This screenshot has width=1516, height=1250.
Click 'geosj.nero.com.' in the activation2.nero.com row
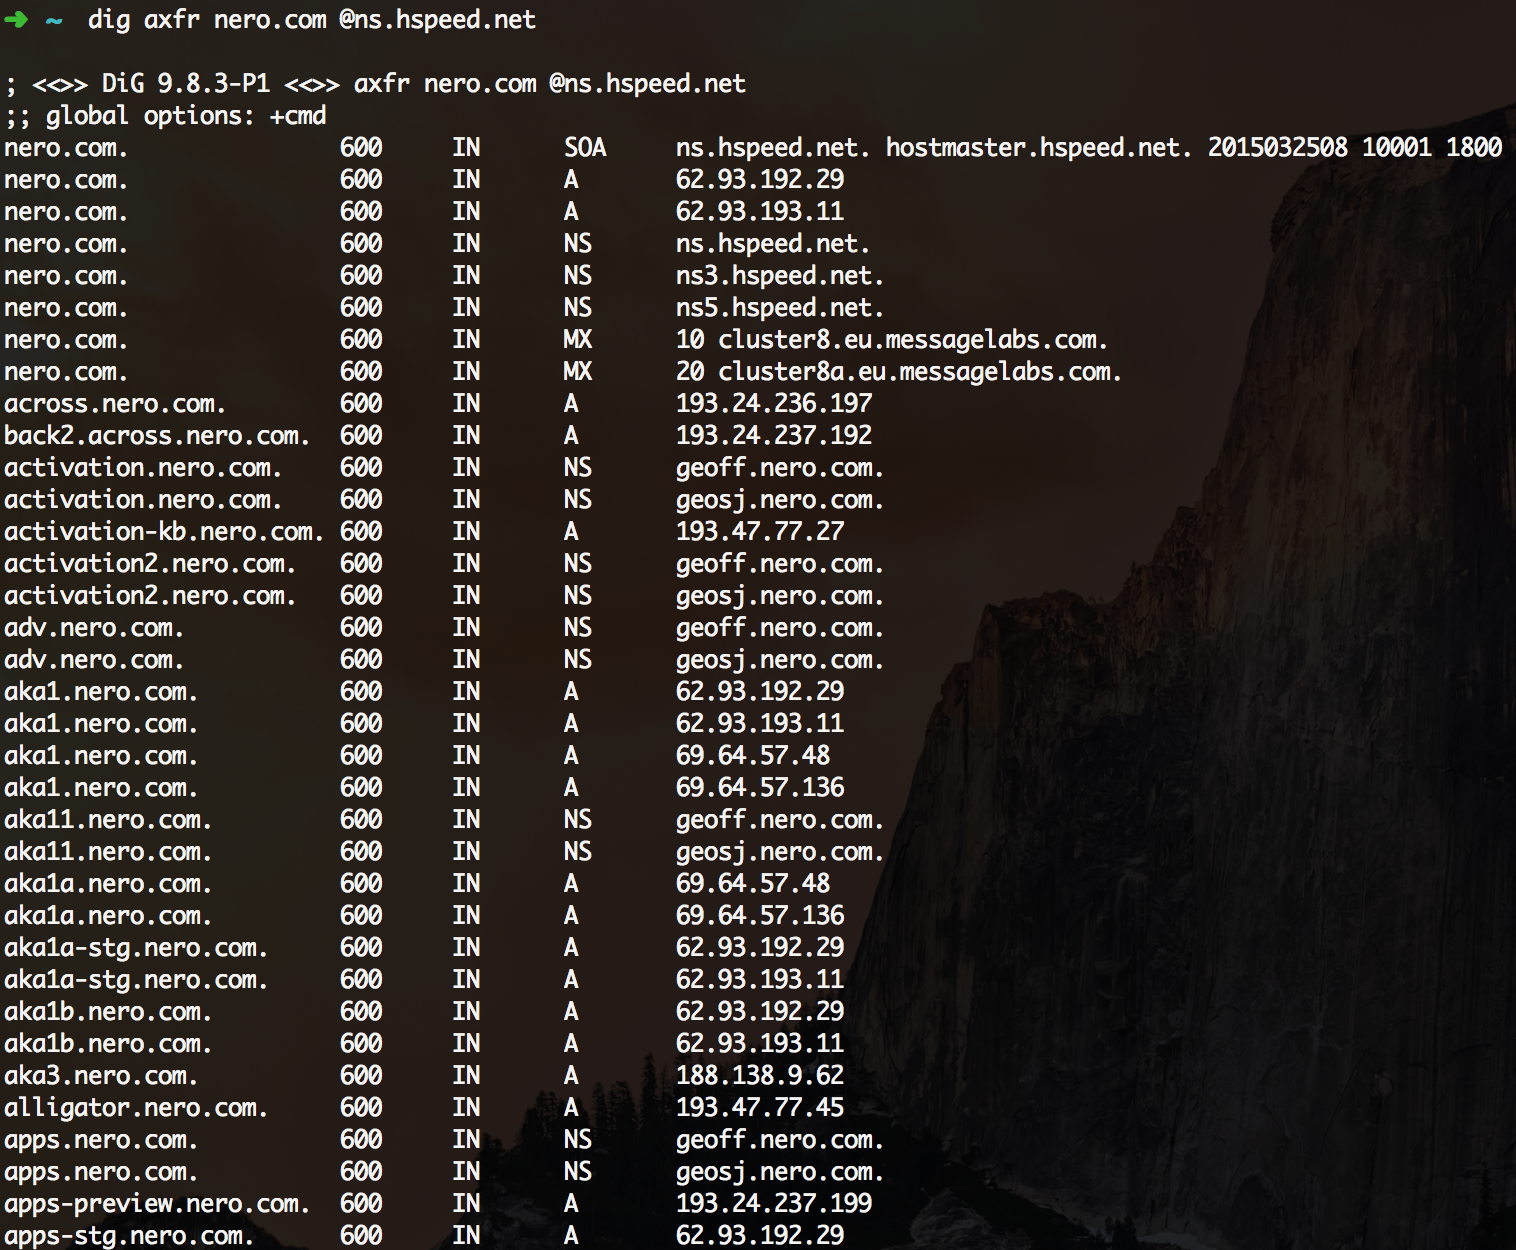[x=780, y=596]
